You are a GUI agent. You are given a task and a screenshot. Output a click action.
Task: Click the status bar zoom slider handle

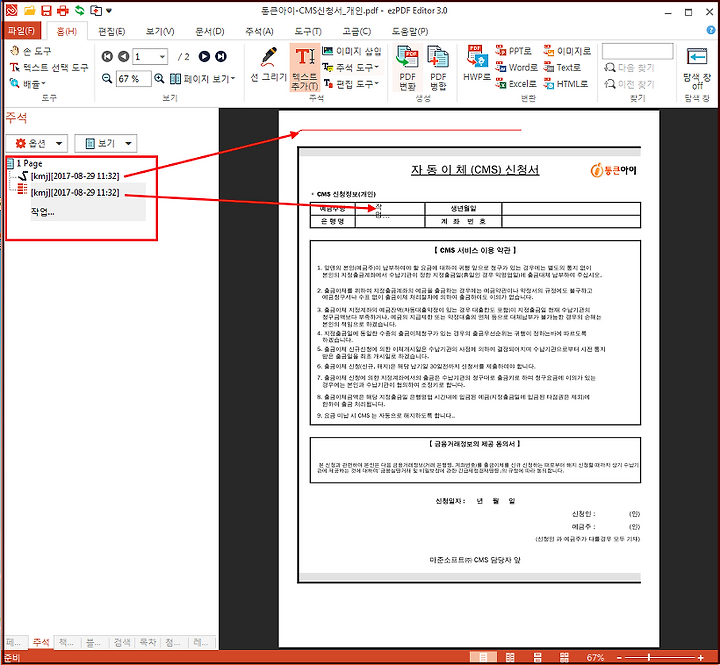point(648,658)
